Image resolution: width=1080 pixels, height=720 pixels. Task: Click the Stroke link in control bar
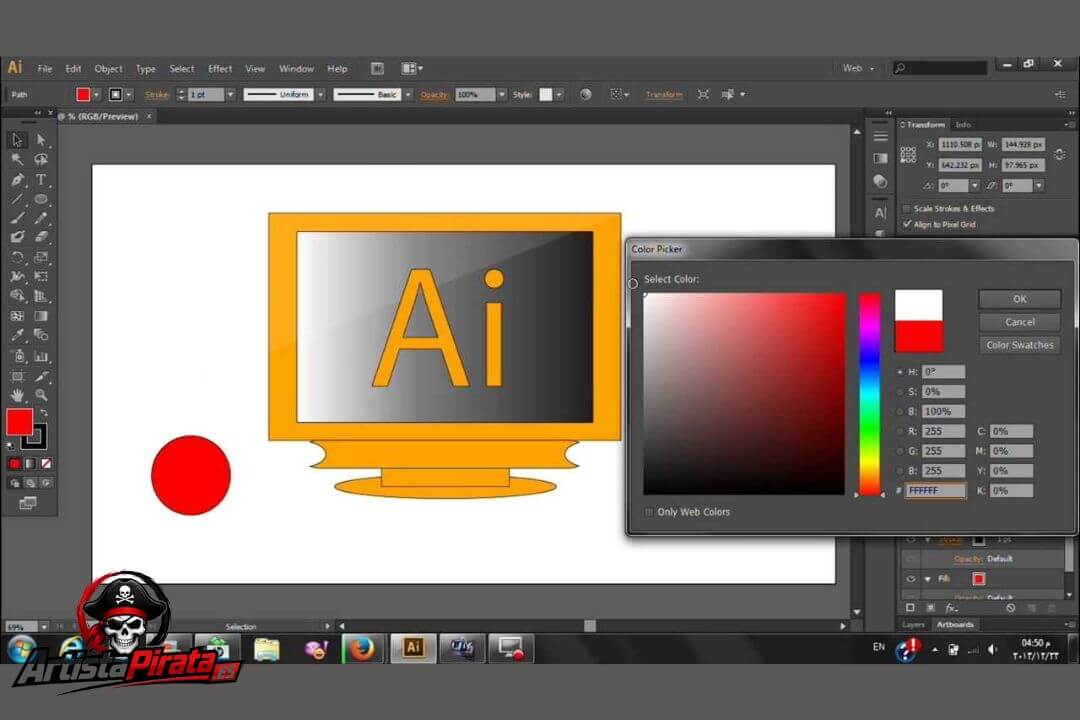pos(157,94)
